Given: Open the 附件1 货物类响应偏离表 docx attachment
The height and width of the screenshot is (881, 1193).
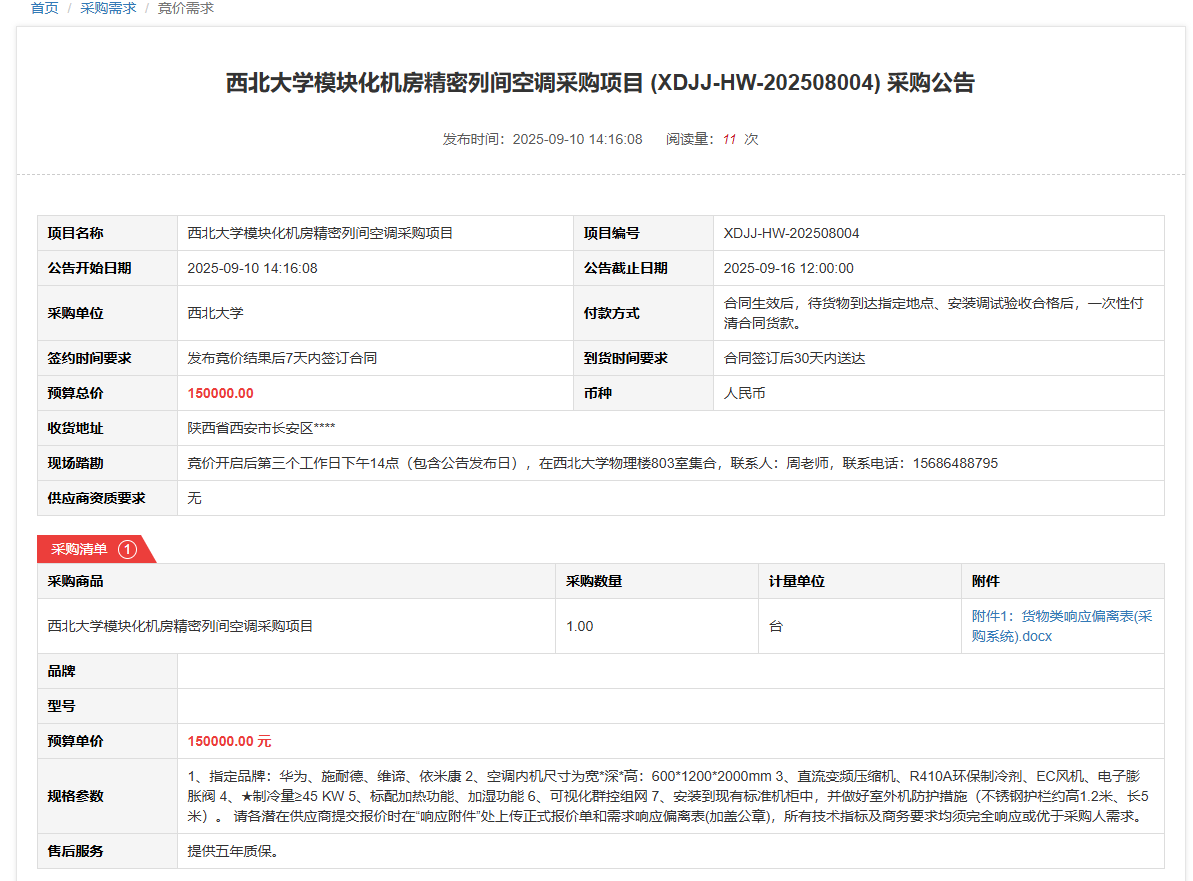Looking at the screenshot, I should 1061,626.
